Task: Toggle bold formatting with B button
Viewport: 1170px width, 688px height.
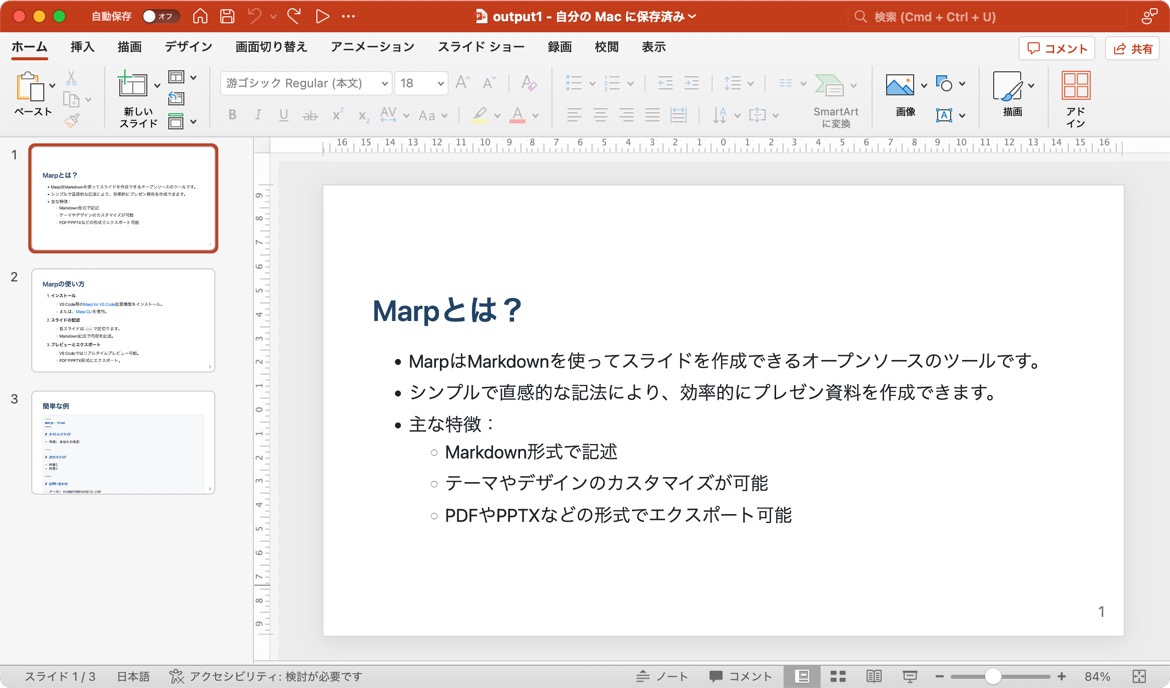Action: pos(232,115)
